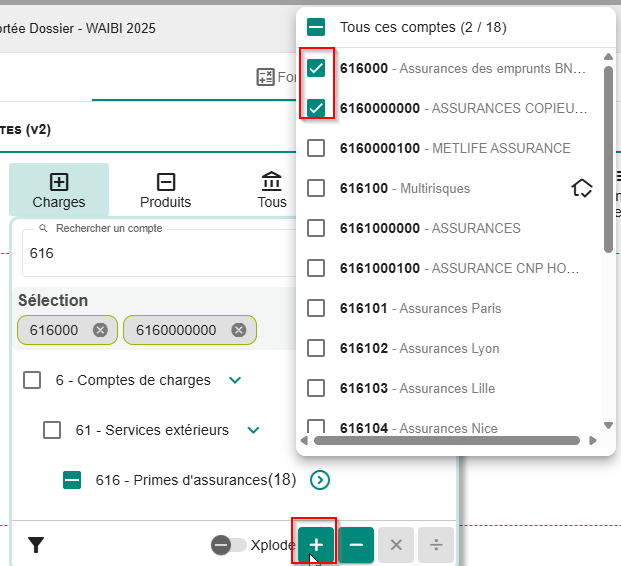
Task: Click the divide operator button
Action: click(435, 545)
